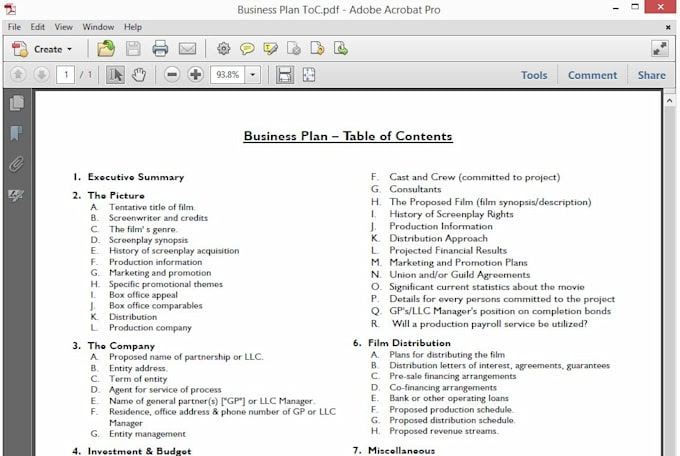Add a sticky note comment via the speech bubble icon
Image resolution: width=680 pixels, height=456 pixels.
(x=247, y=49)
